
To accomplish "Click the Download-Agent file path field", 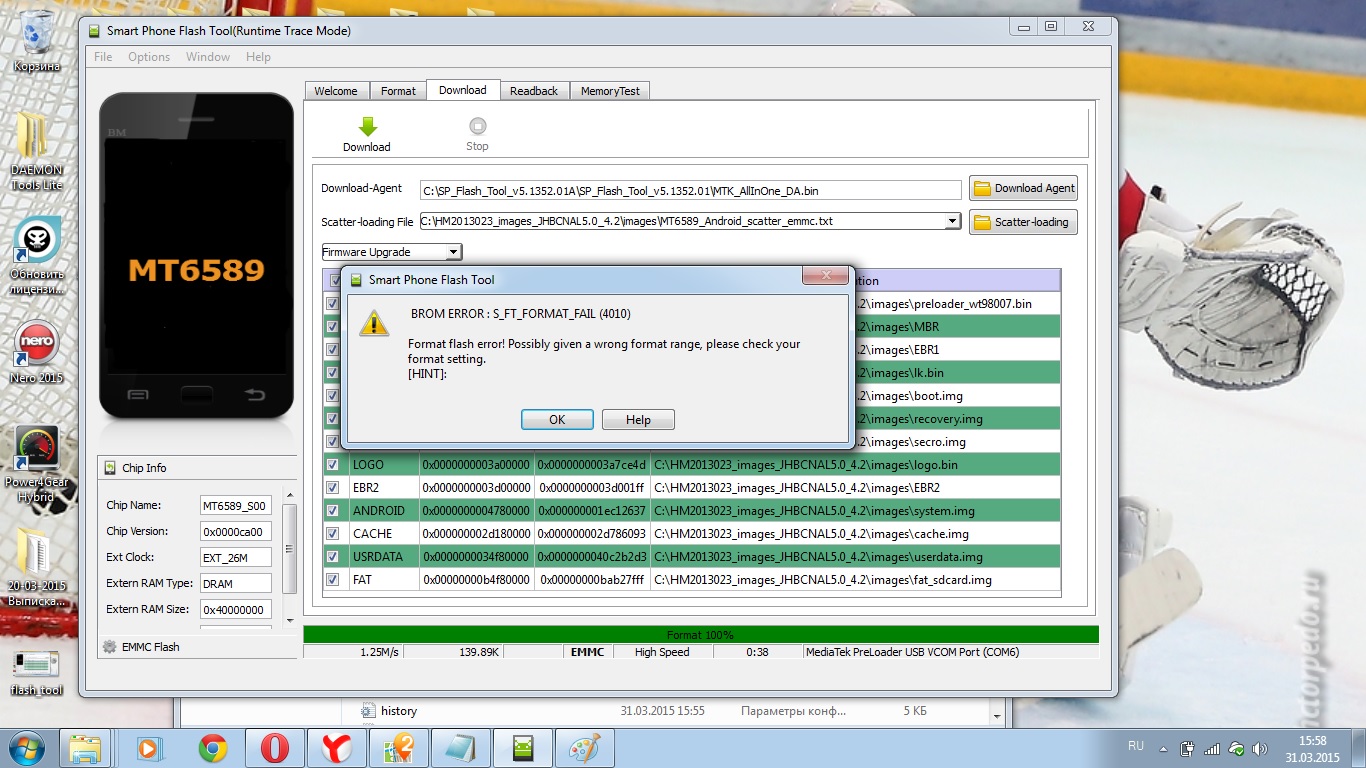I will (690, 190).
